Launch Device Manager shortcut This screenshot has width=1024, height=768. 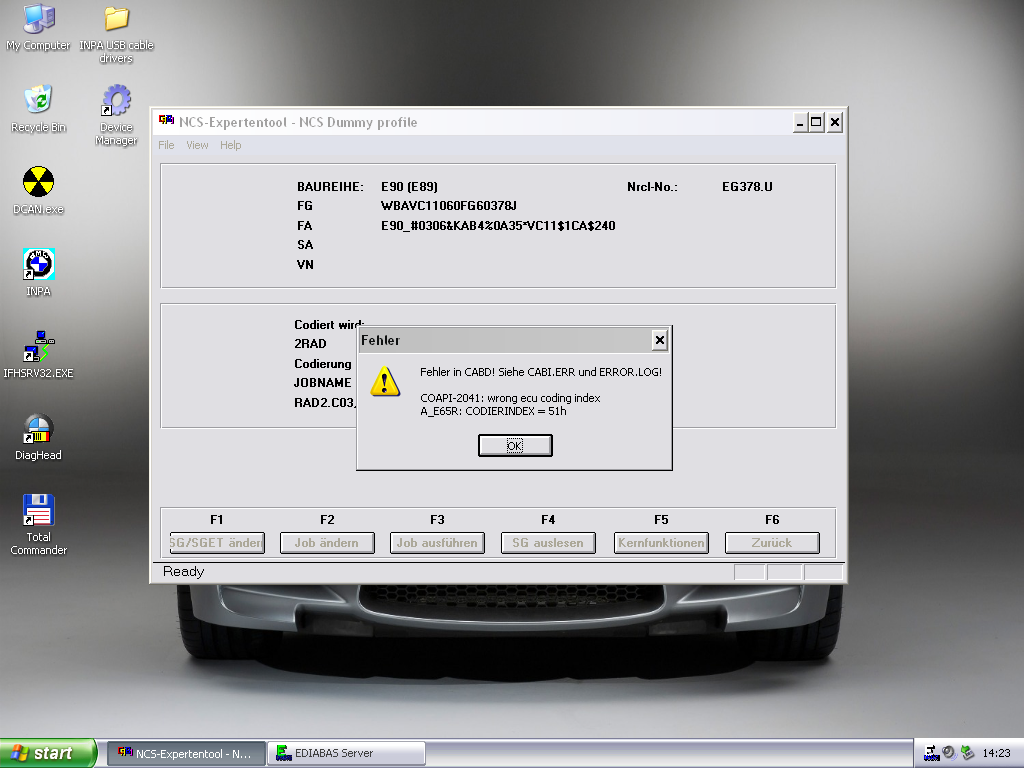116,101
